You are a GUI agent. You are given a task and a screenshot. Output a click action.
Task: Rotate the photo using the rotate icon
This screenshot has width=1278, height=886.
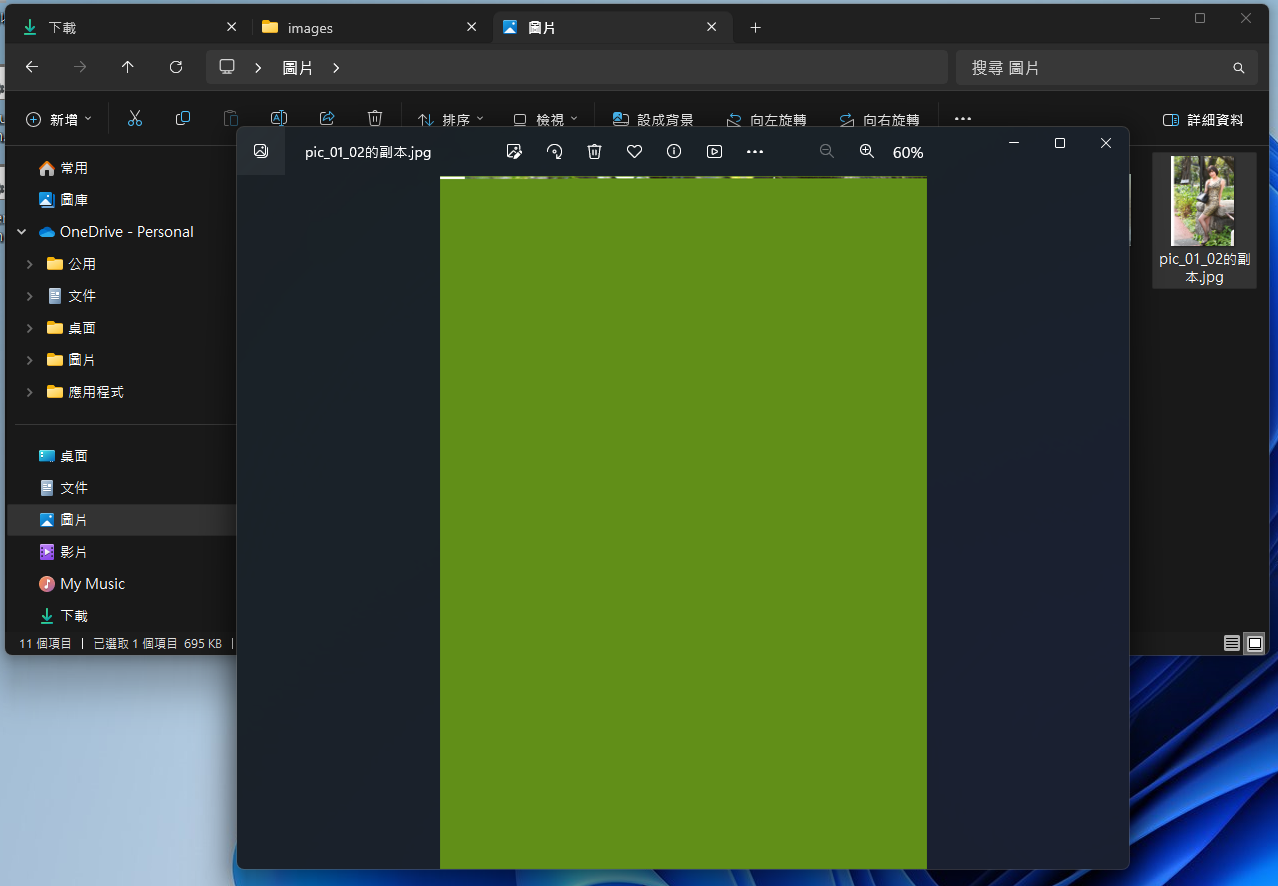[x=554, y=152]
